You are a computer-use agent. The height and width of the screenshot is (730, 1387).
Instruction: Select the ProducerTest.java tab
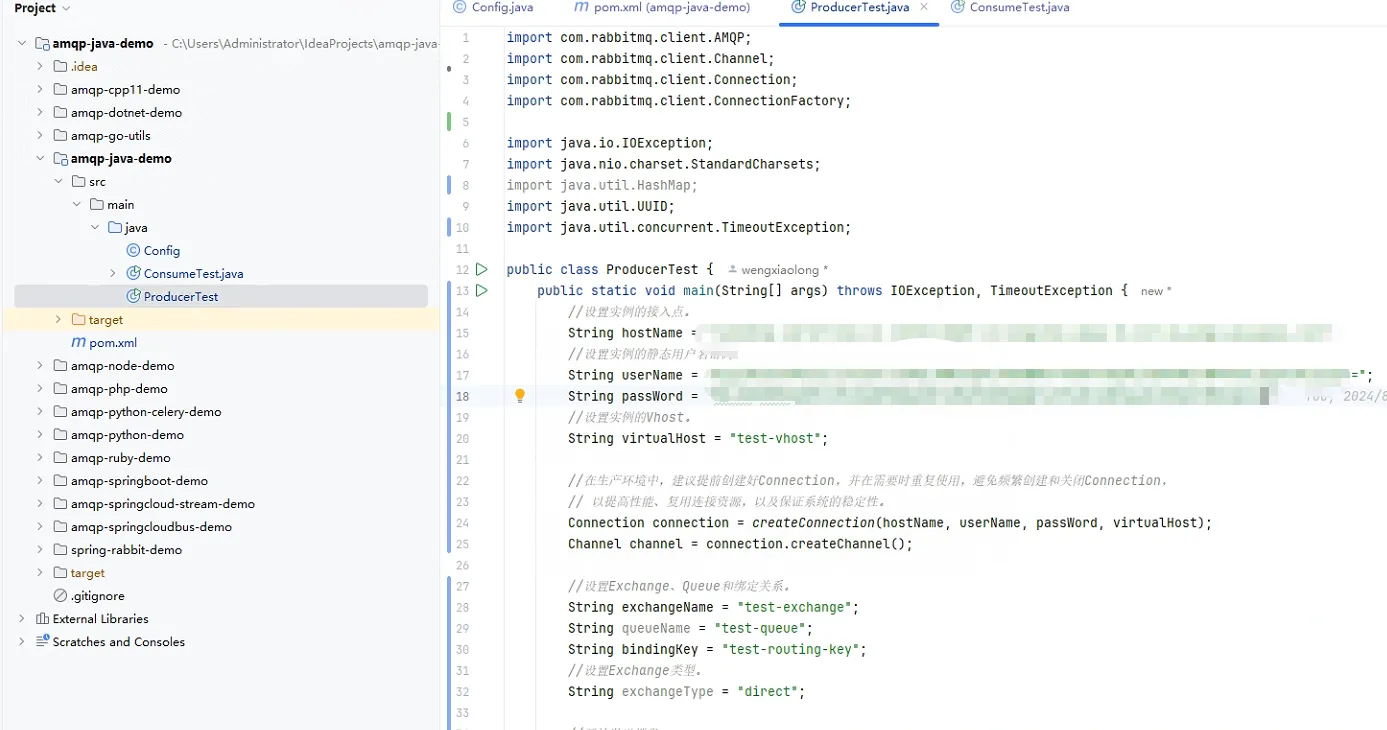point(859,7)
